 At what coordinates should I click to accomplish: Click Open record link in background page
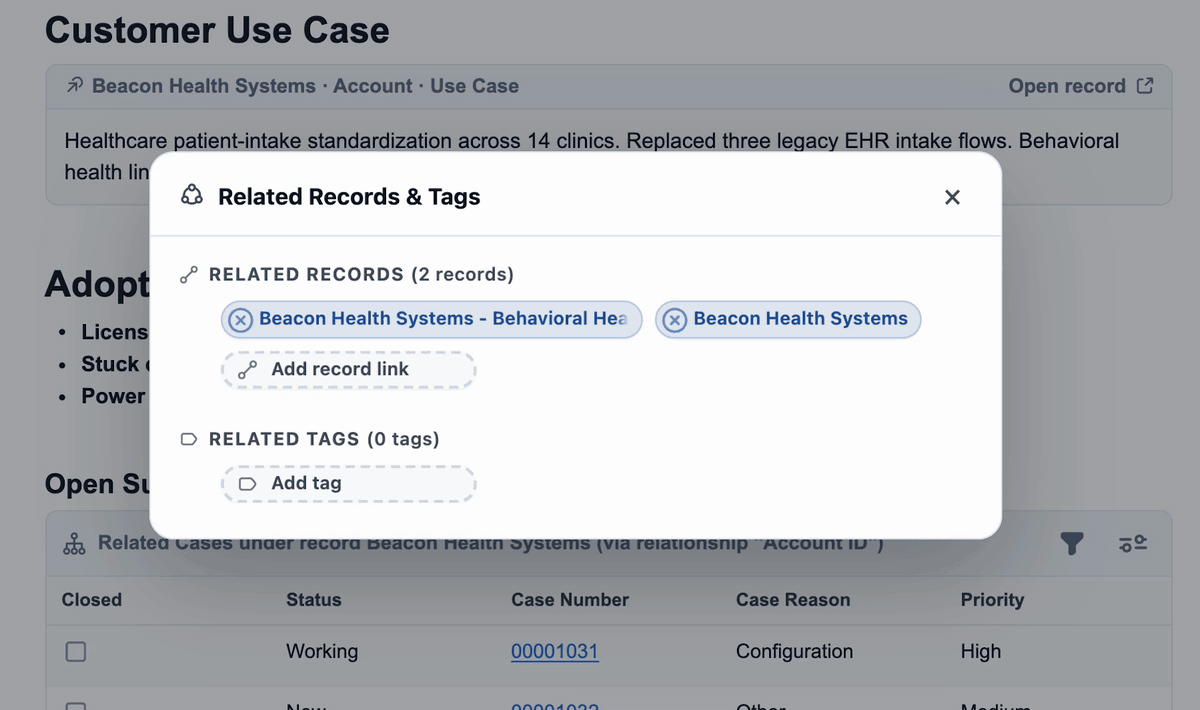pos(1067,86)
